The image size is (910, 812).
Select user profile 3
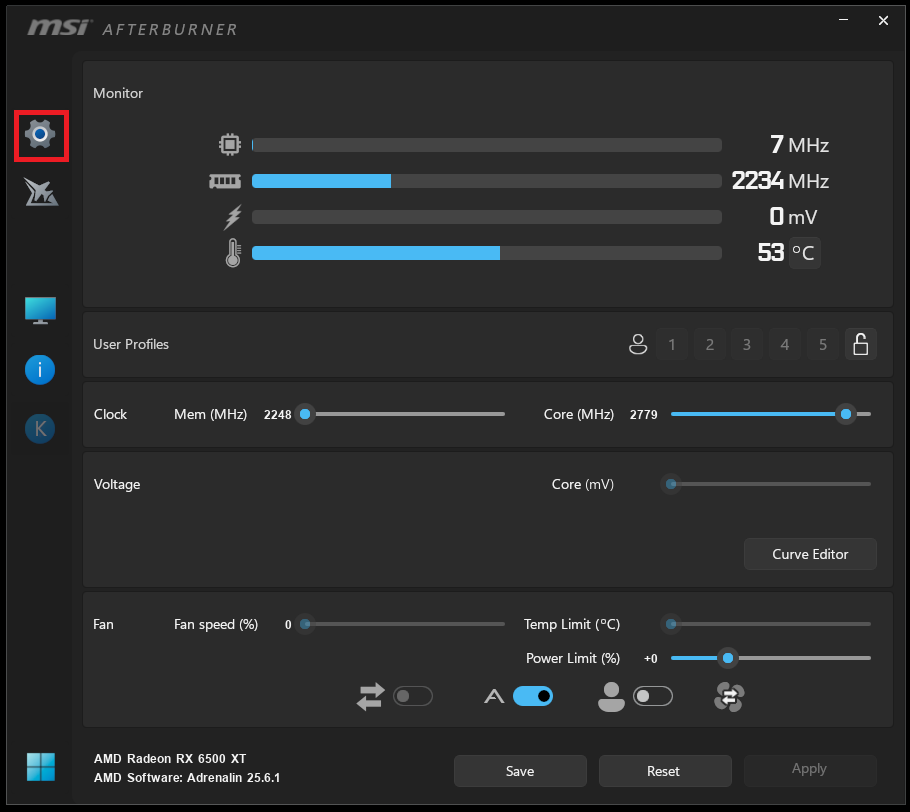coord(747,344)
